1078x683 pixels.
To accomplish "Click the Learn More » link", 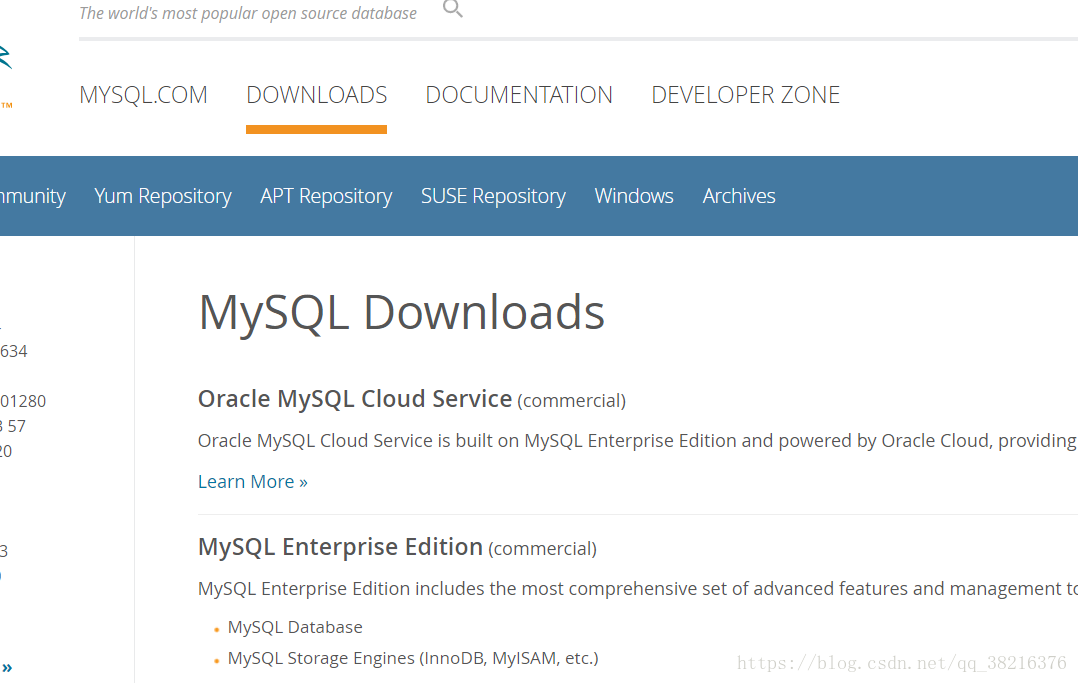I will (252, 481).
